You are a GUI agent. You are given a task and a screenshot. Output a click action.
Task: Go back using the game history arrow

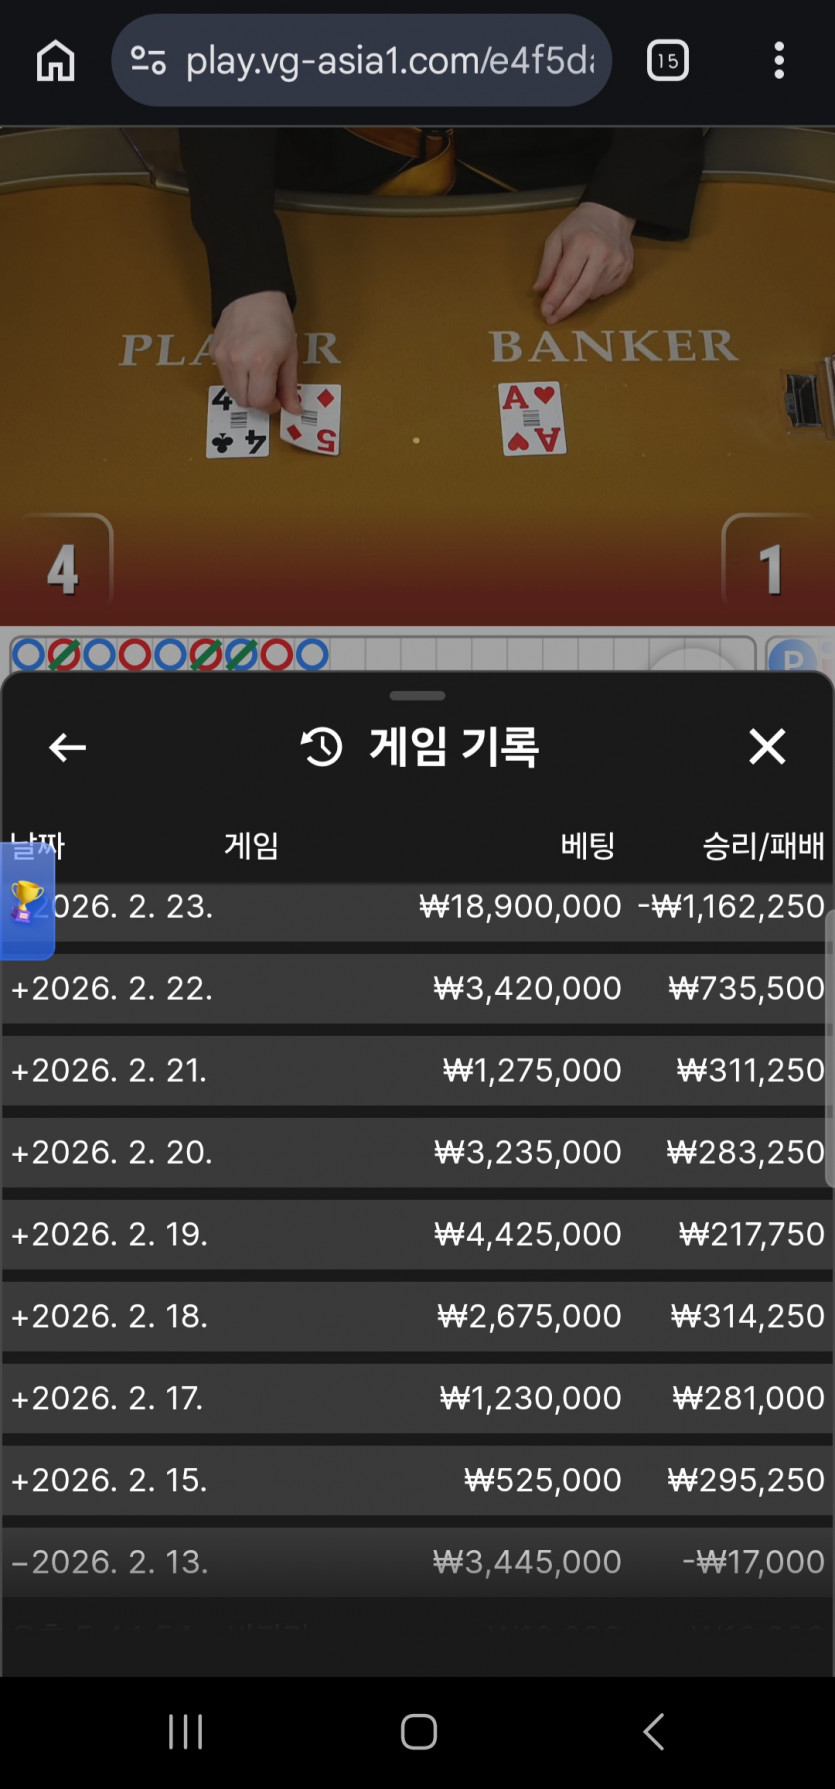coord(67,747)
